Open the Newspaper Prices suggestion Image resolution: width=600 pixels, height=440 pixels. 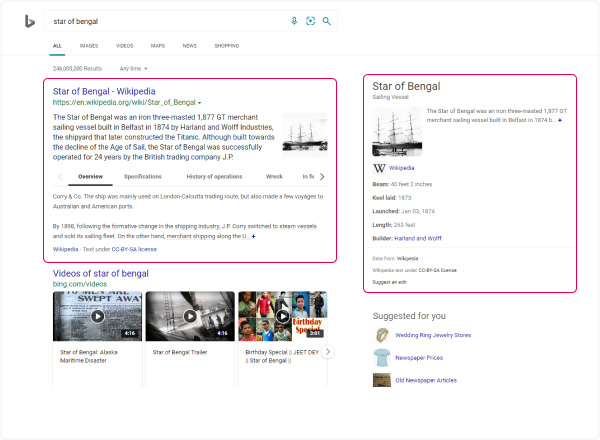[419, 358]
